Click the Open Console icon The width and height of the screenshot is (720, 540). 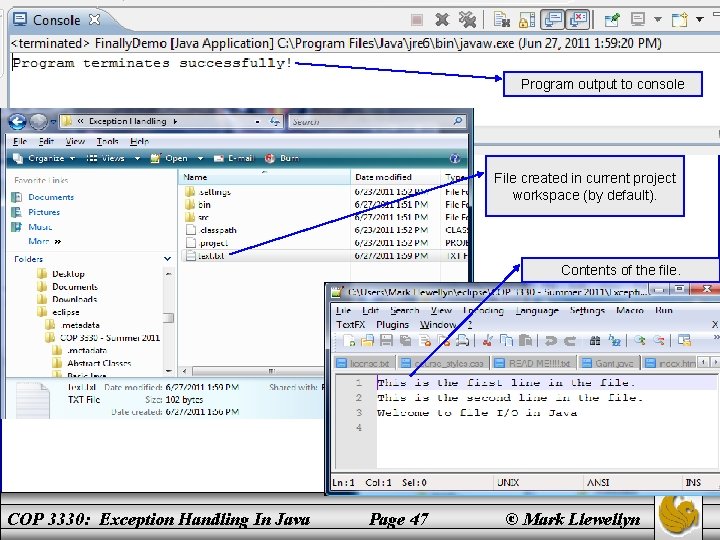point(680,20)
